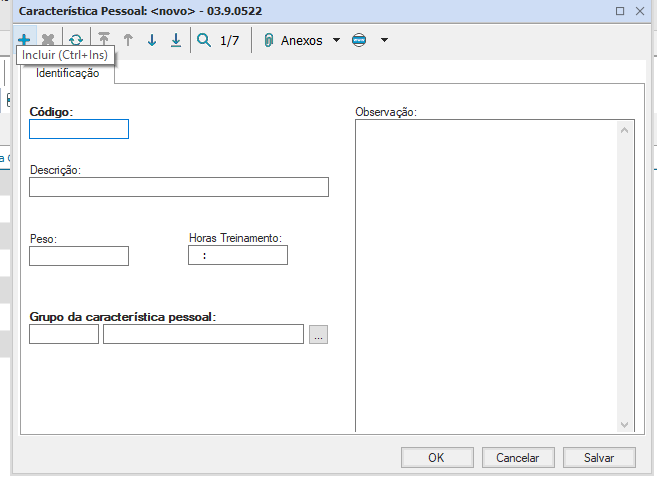Image resolution: width=657 pixels, height=479 pixels.
Task: Click the Horas Treinamento time field
Action: coord(238,256)
